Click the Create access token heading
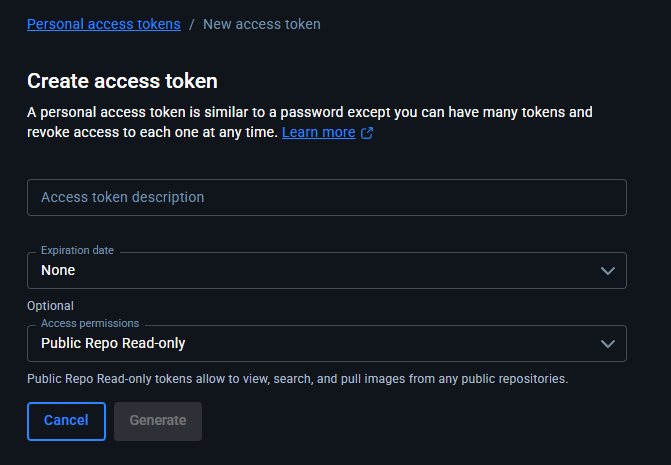 122,81
